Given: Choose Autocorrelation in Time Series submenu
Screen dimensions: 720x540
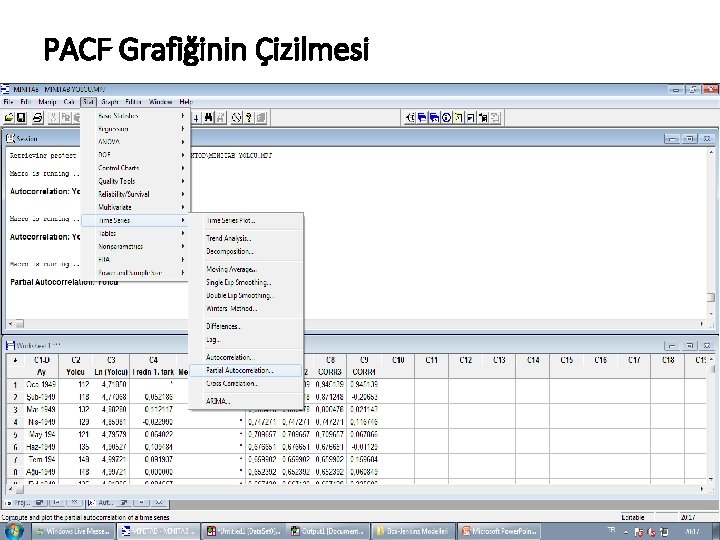Looking at the screenshot, I should point(246,357).
